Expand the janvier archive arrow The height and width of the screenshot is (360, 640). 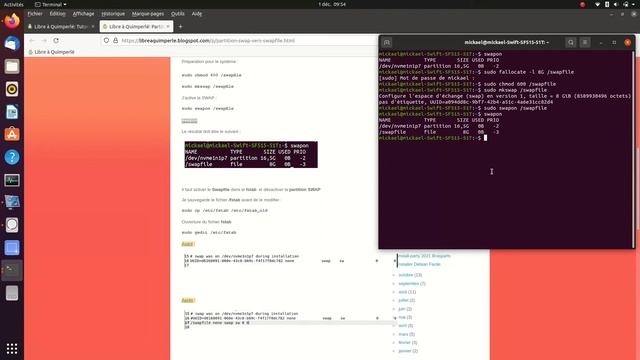click(394, 351)
